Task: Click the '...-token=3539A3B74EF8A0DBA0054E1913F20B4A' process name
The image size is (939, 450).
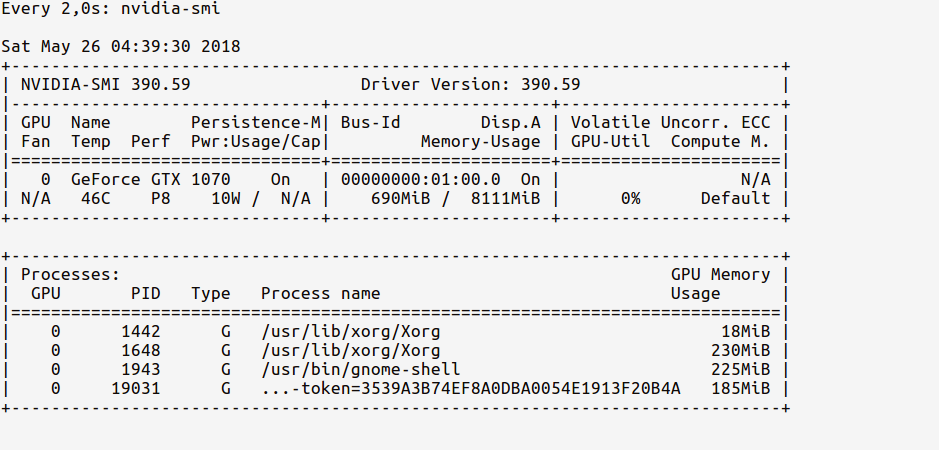Action: pyautogui.click(x=471, y=389)
